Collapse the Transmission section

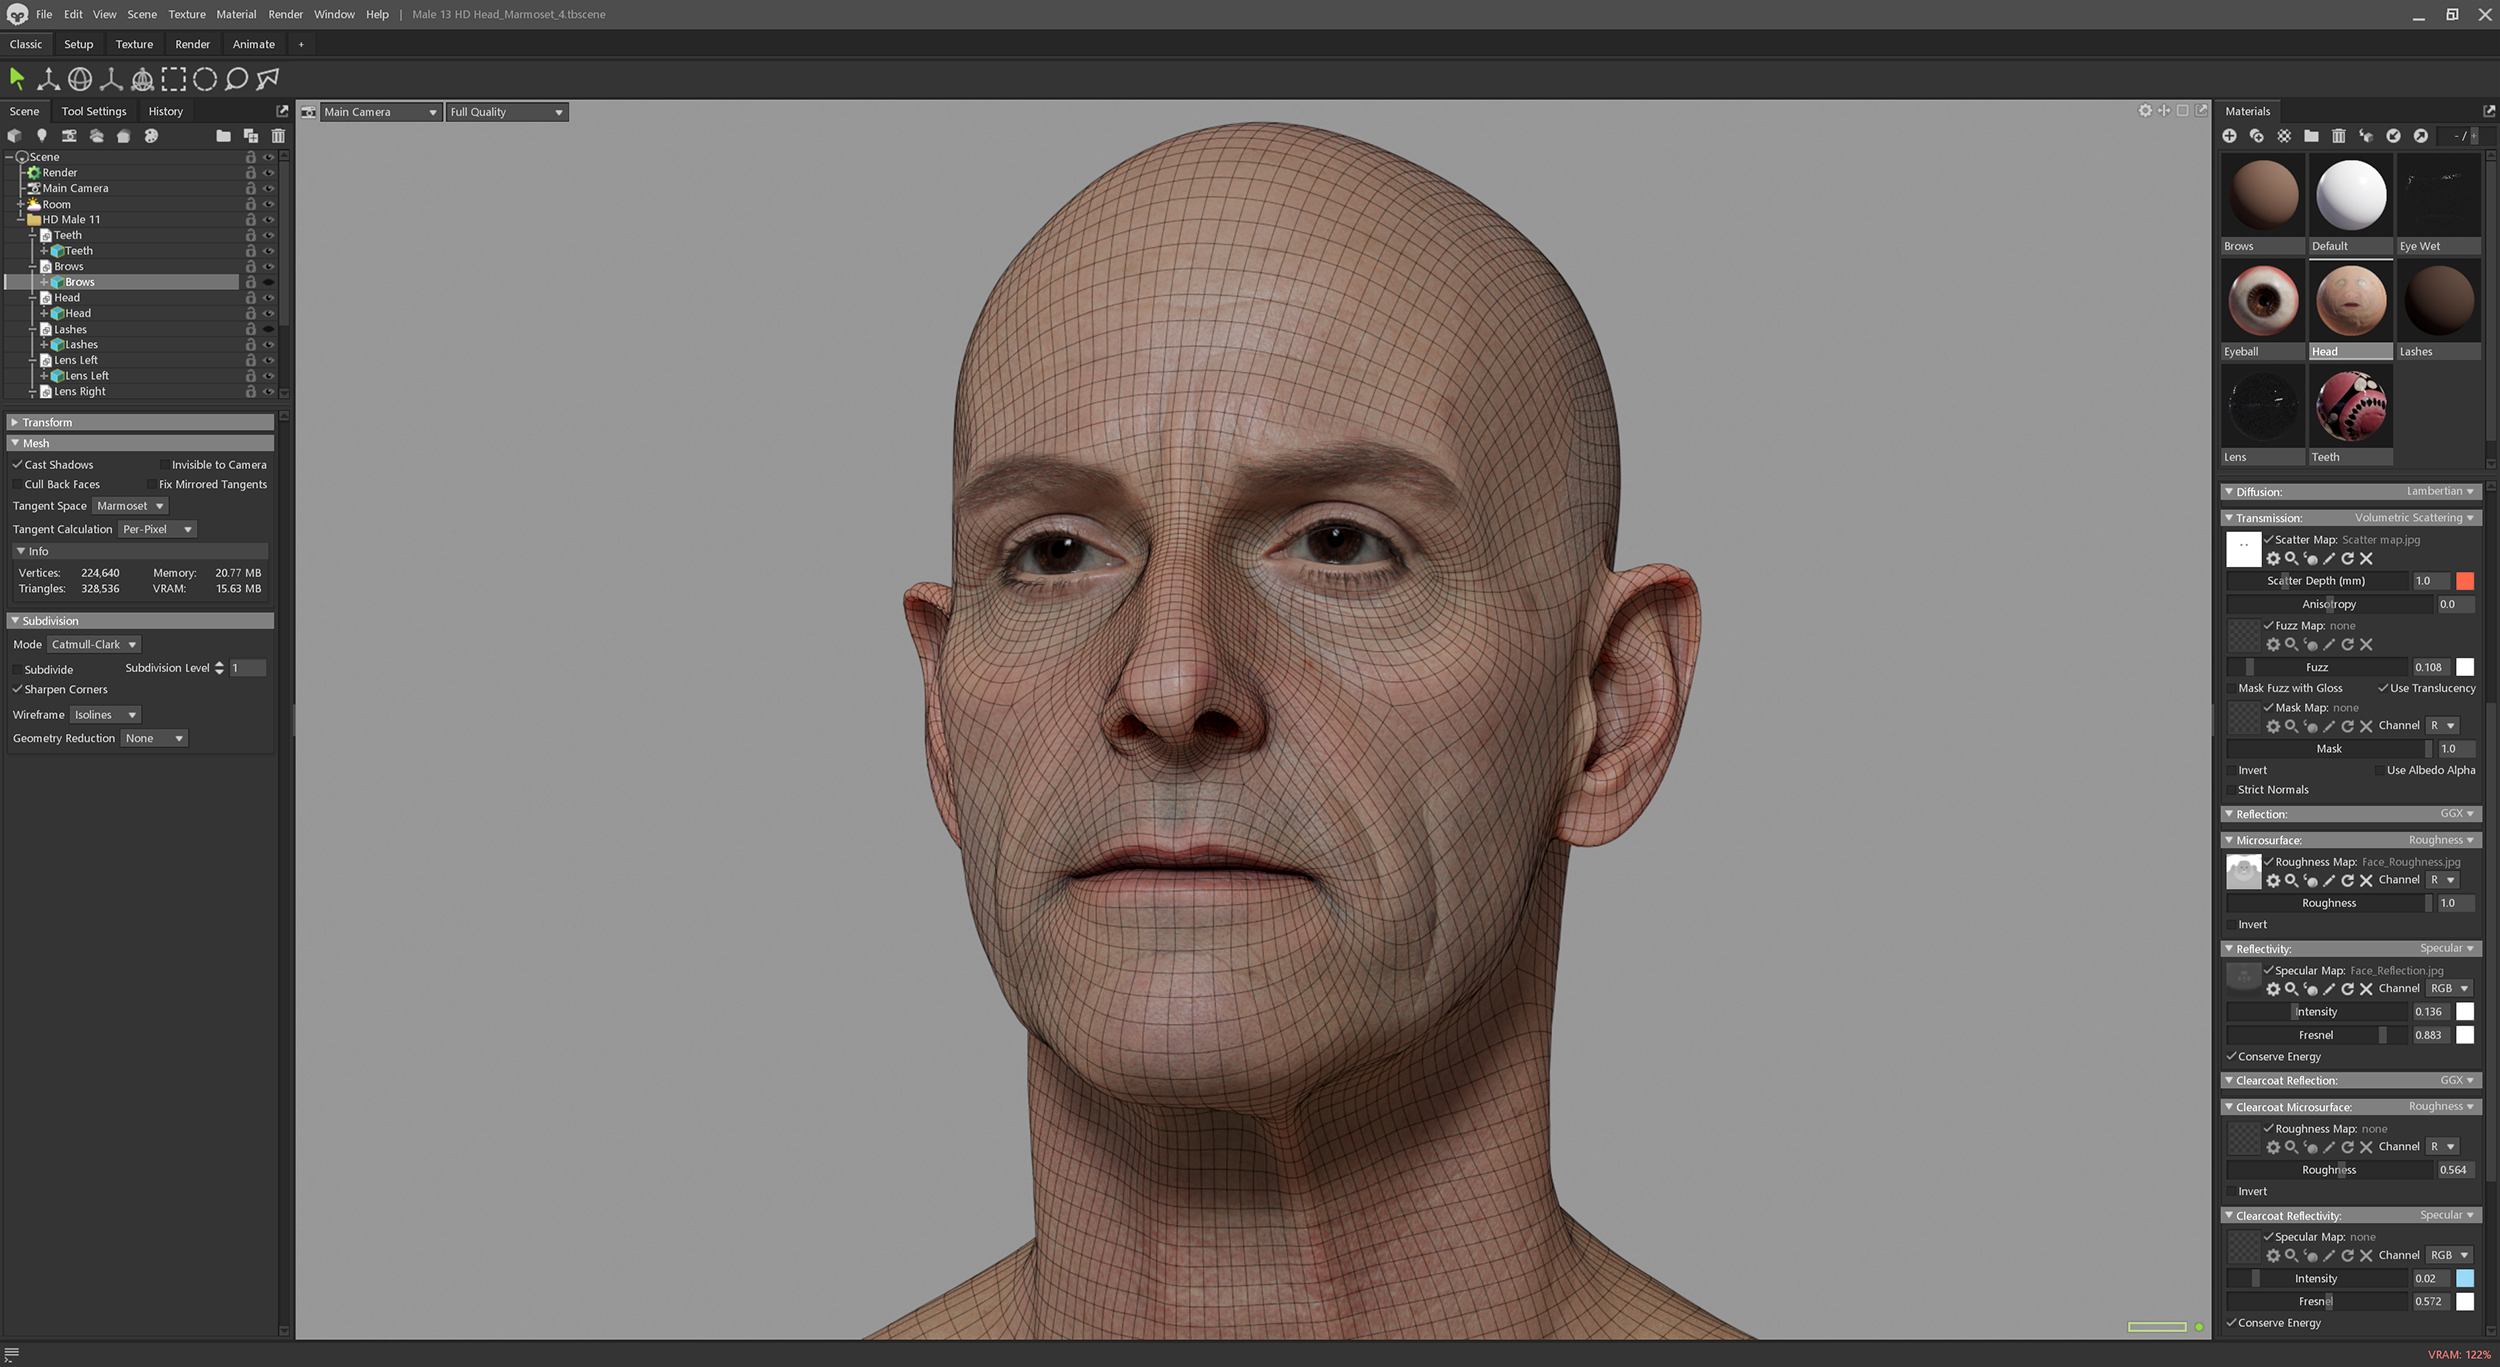click(x=2230, y=518)
